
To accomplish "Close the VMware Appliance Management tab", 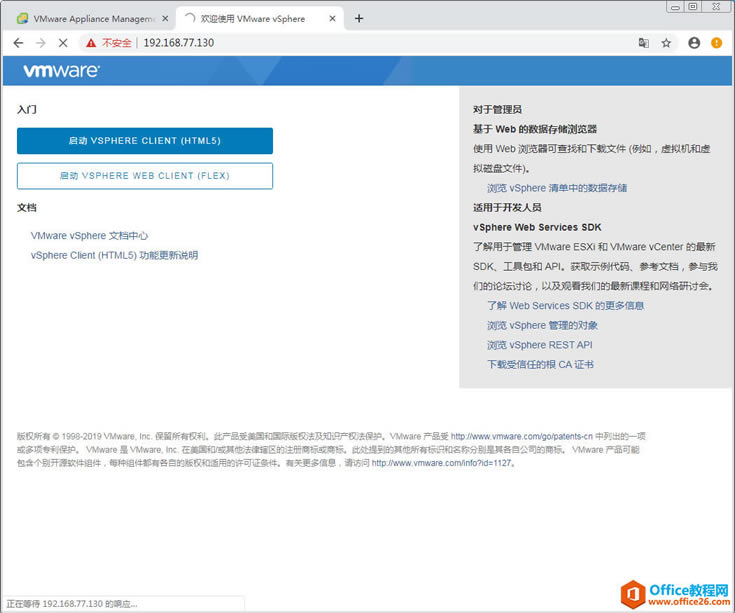I will [x=165, y=19].
